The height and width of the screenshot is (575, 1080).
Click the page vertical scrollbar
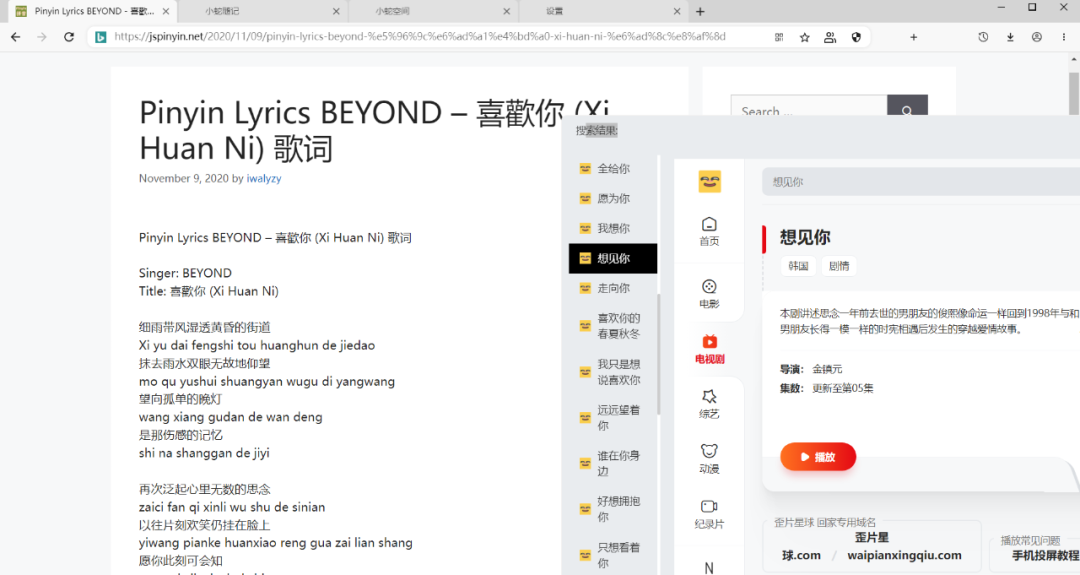[x=1074, y=96]
